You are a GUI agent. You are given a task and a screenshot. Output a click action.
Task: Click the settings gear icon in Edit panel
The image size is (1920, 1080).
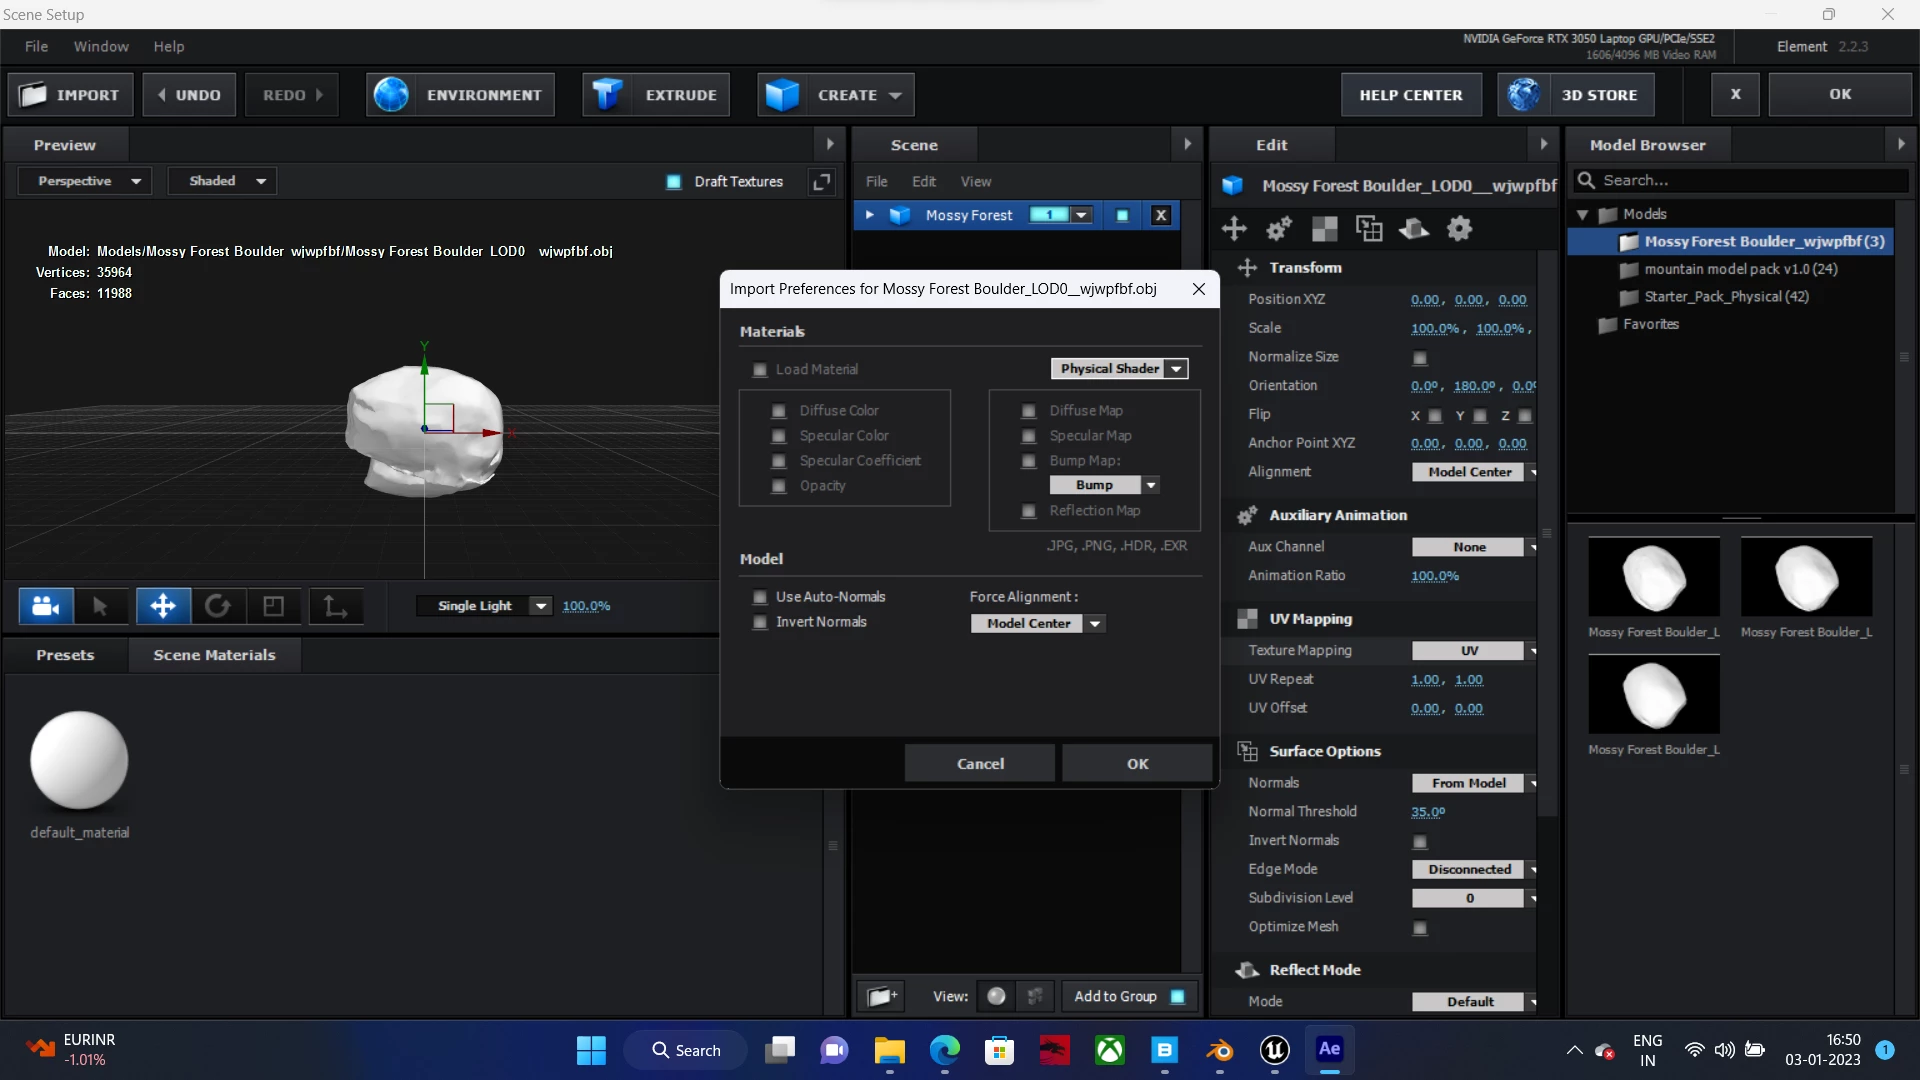(x=1460, y=229)
